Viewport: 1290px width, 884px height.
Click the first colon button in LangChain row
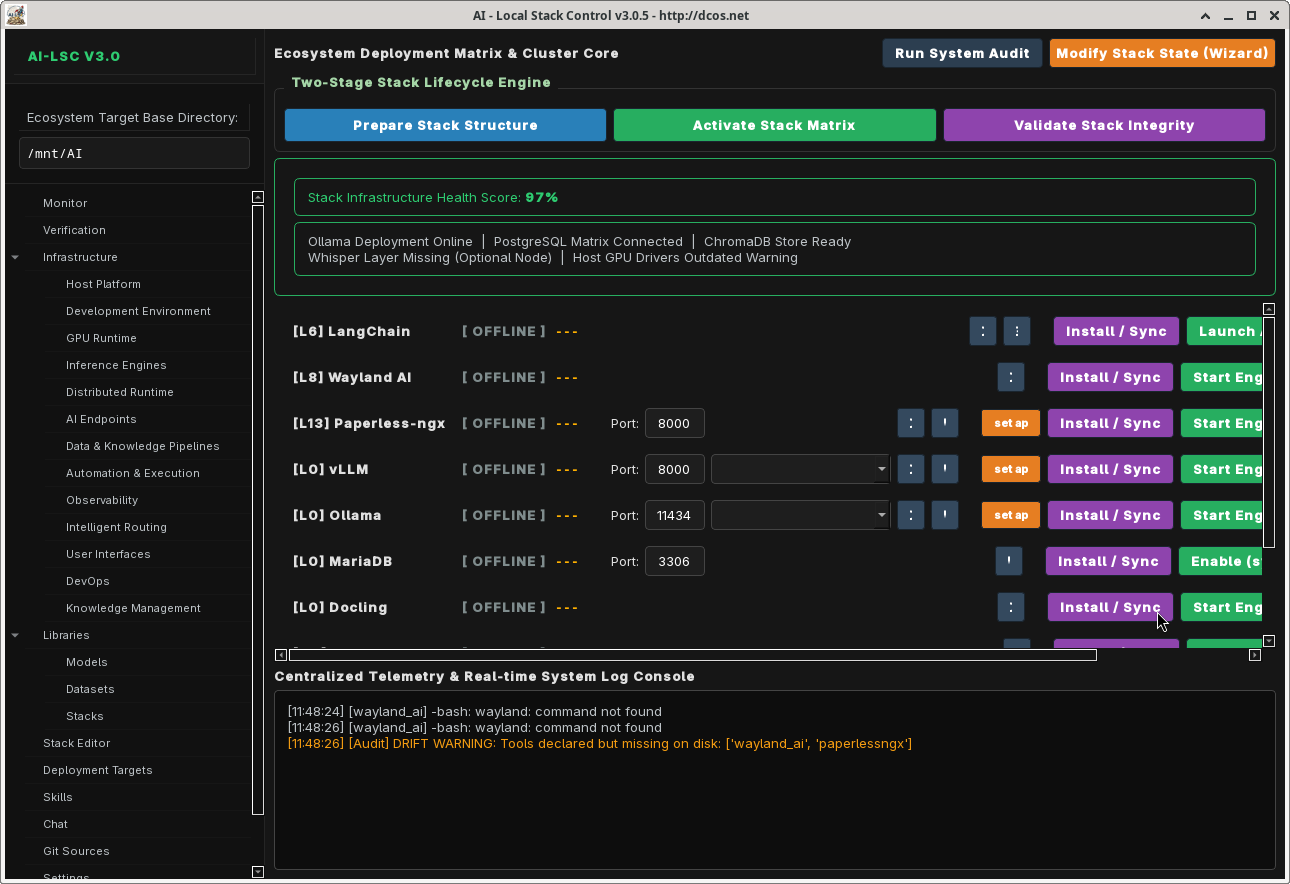983,331
